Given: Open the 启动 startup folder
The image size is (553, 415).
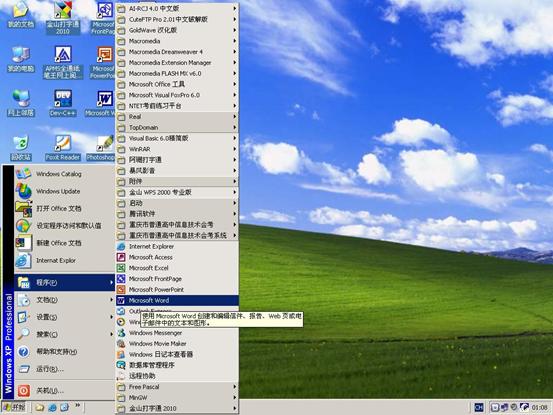Looking at the screenshot, I should (177, 203).
